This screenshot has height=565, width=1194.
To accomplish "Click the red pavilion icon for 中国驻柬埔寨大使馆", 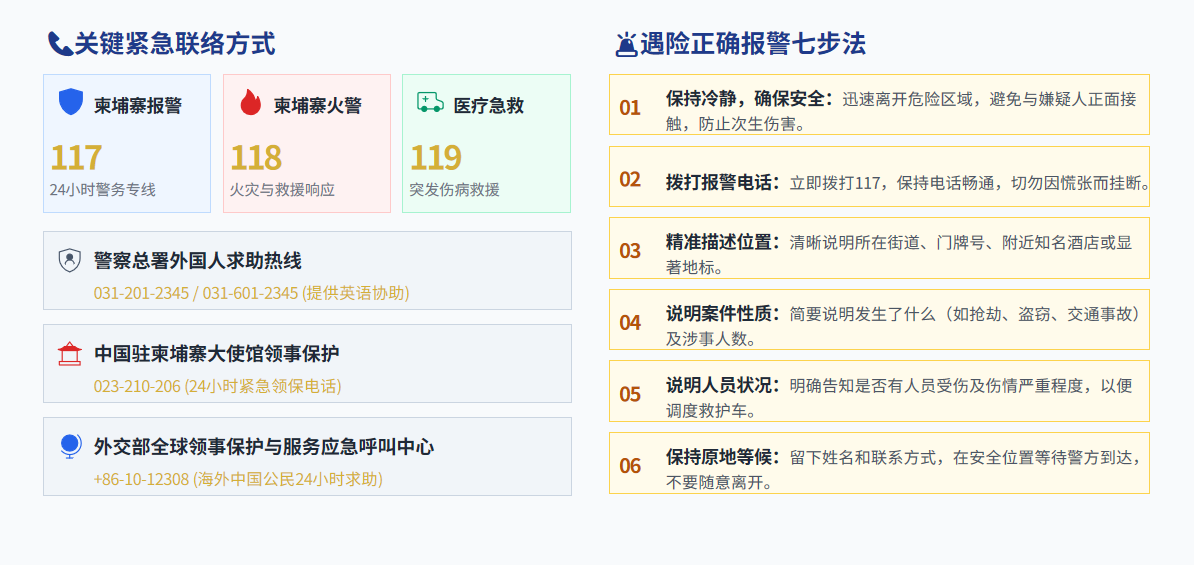I will (69, 354).
